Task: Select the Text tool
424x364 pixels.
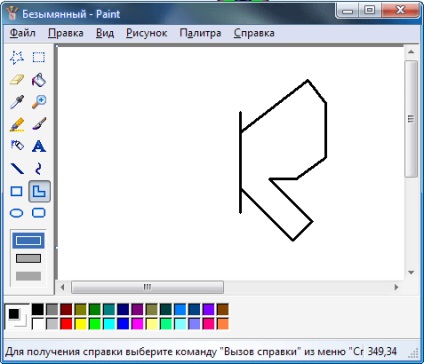Action: tap(39, 146)
